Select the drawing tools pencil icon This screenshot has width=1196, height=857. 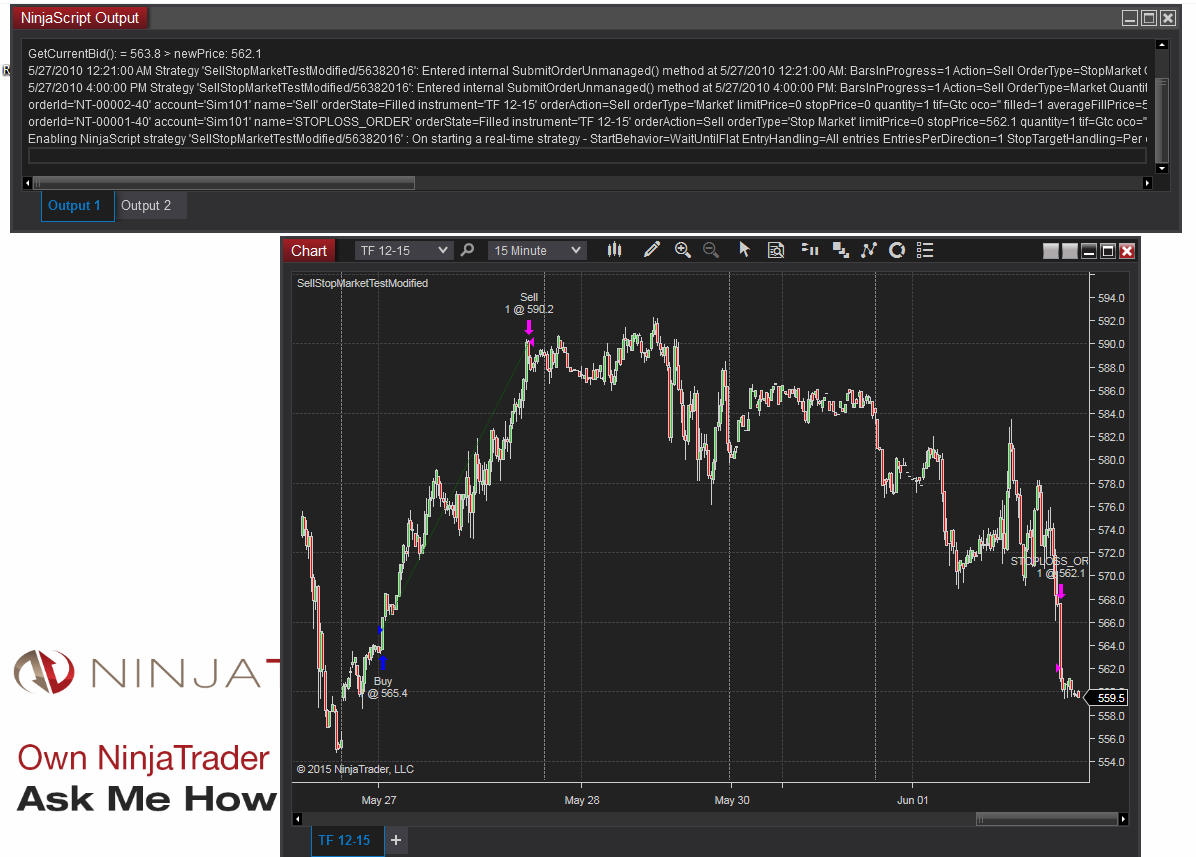coord(651,250)
